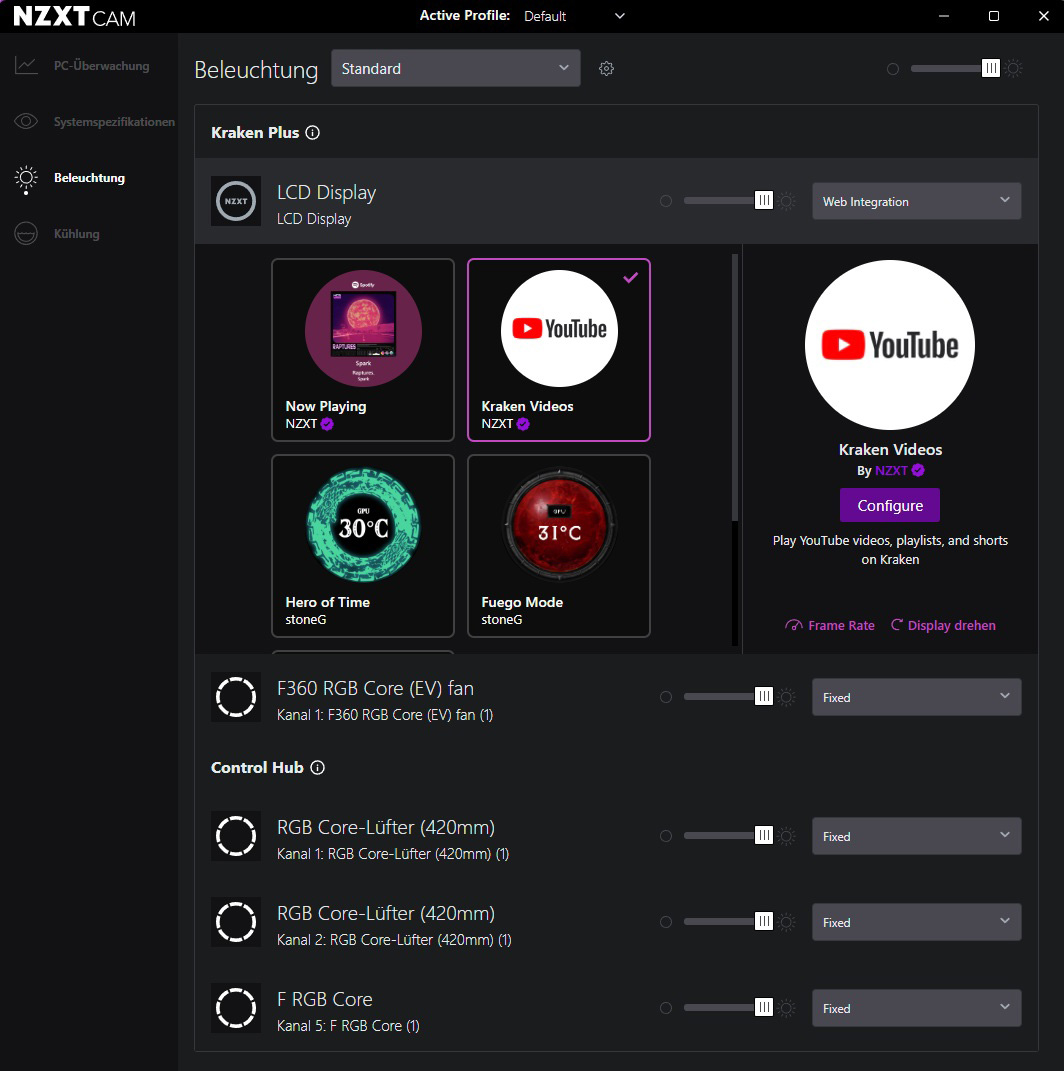The image size is (1064, 1071).
Task: Click Kanal 2 RGB Core-Lüfter ring icon
Action: [x=236, y=922]
